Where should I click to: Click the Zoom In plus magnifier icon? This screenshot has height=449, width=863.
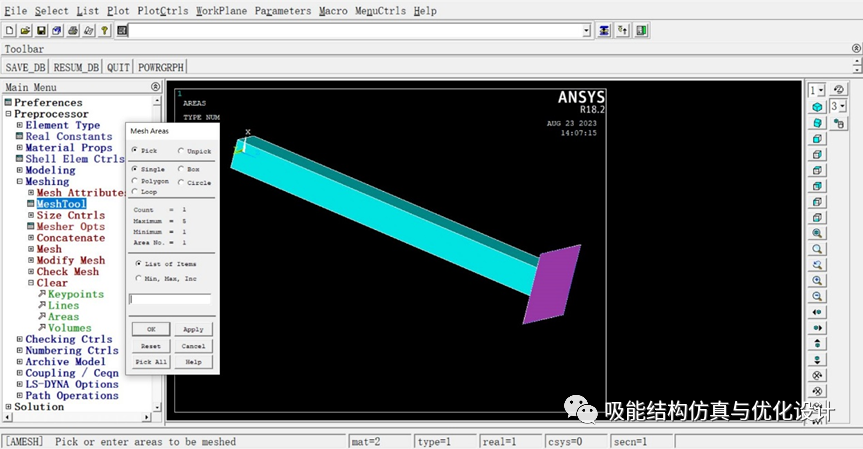point(817,281)
